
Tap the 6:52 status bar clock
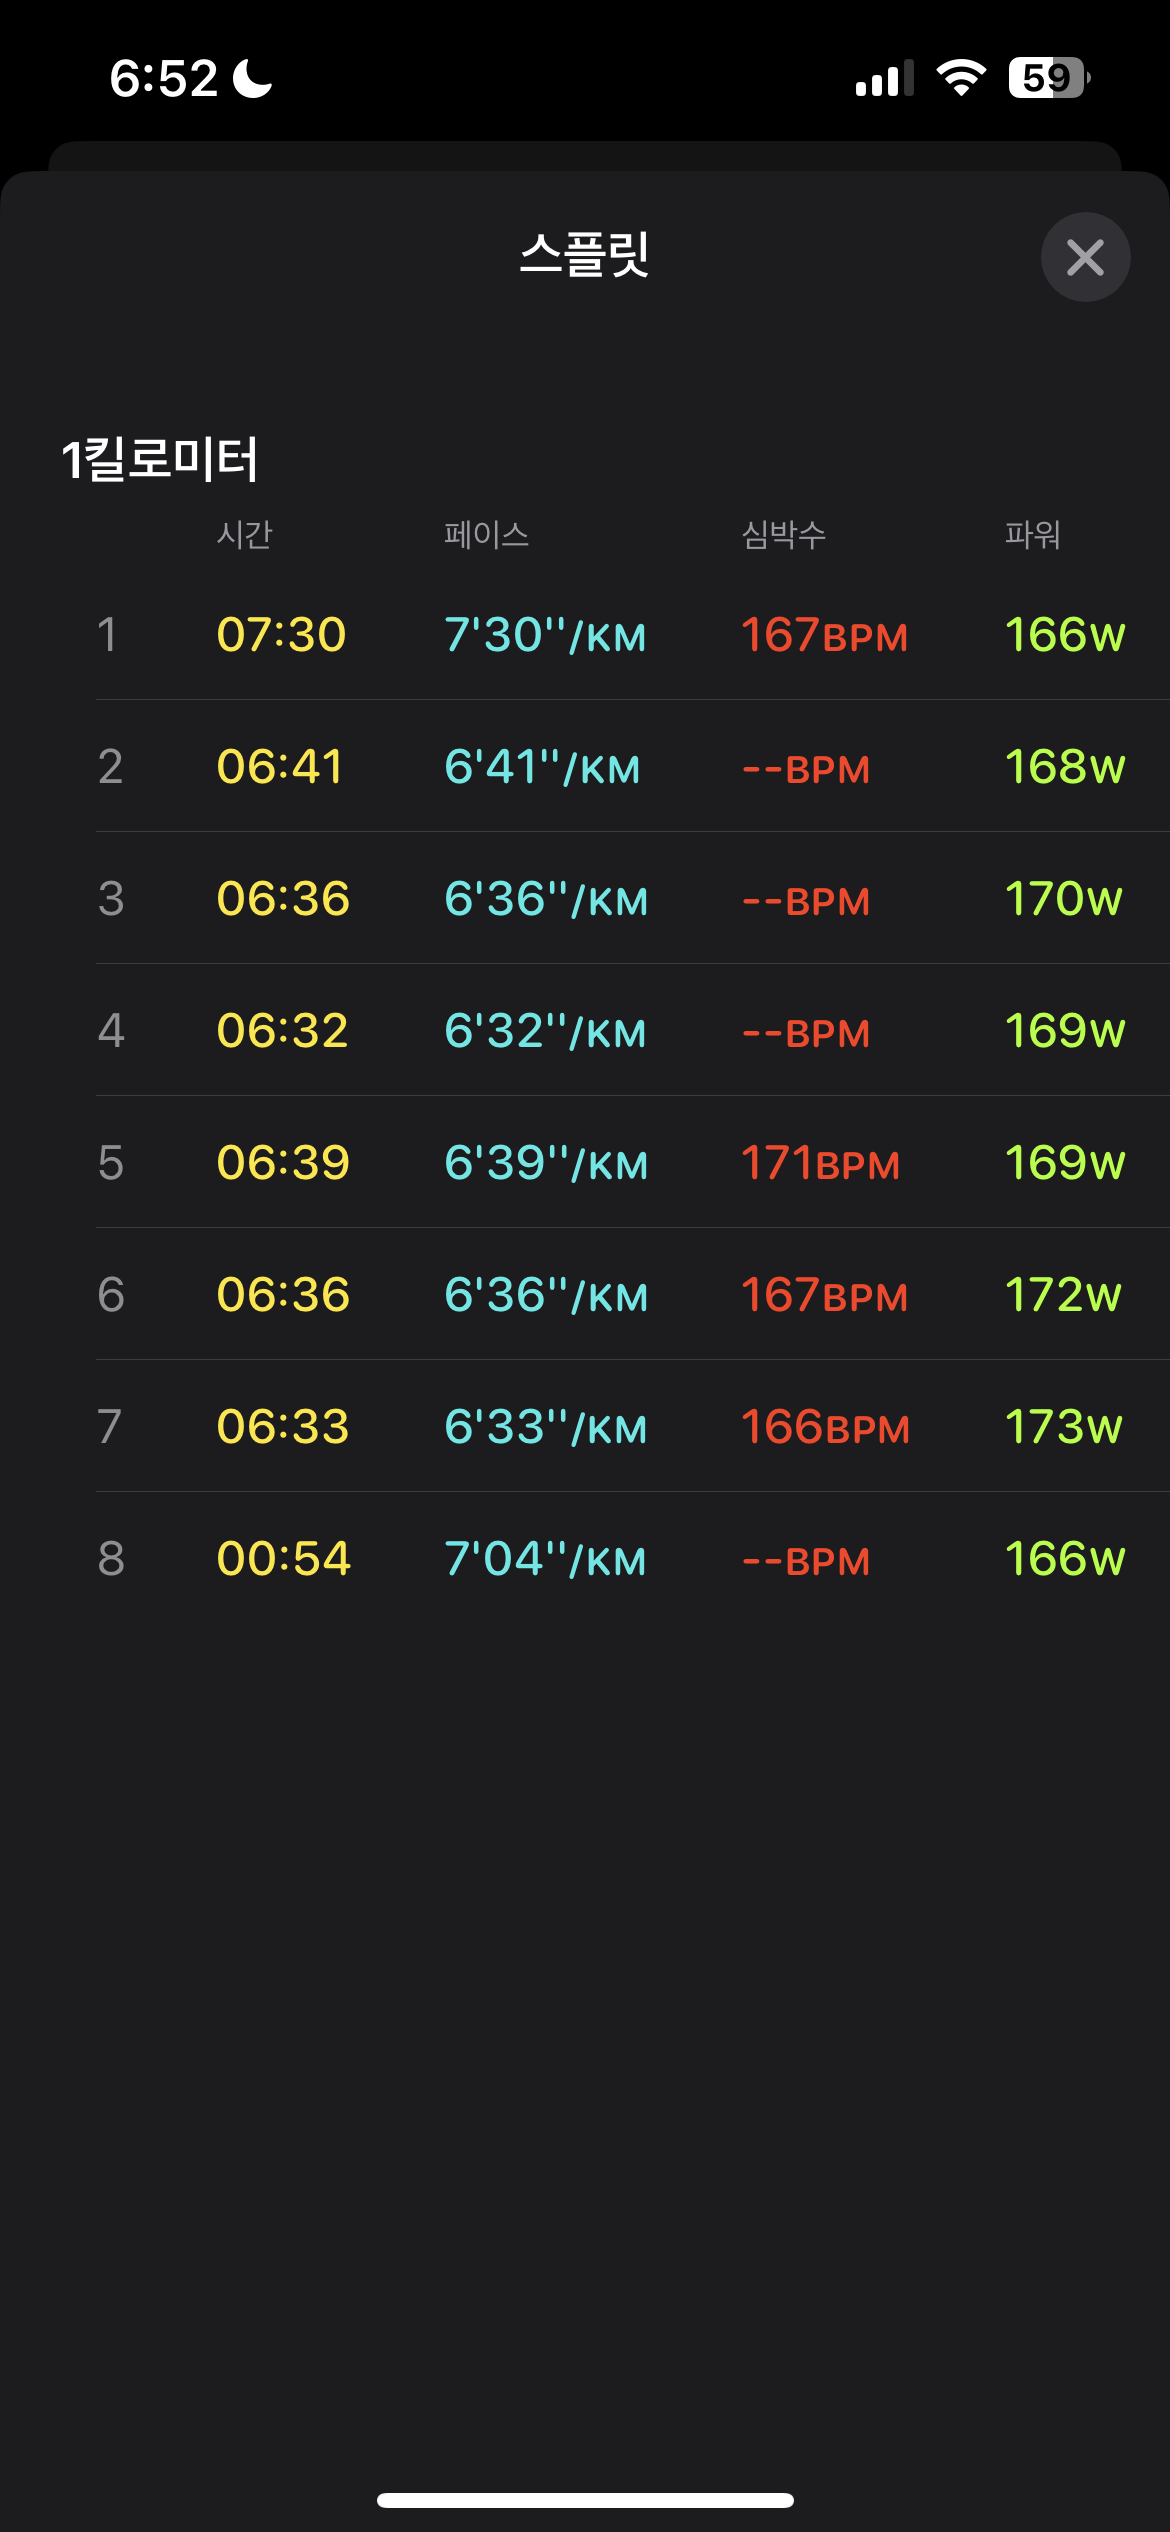click(x=163, y=78)
